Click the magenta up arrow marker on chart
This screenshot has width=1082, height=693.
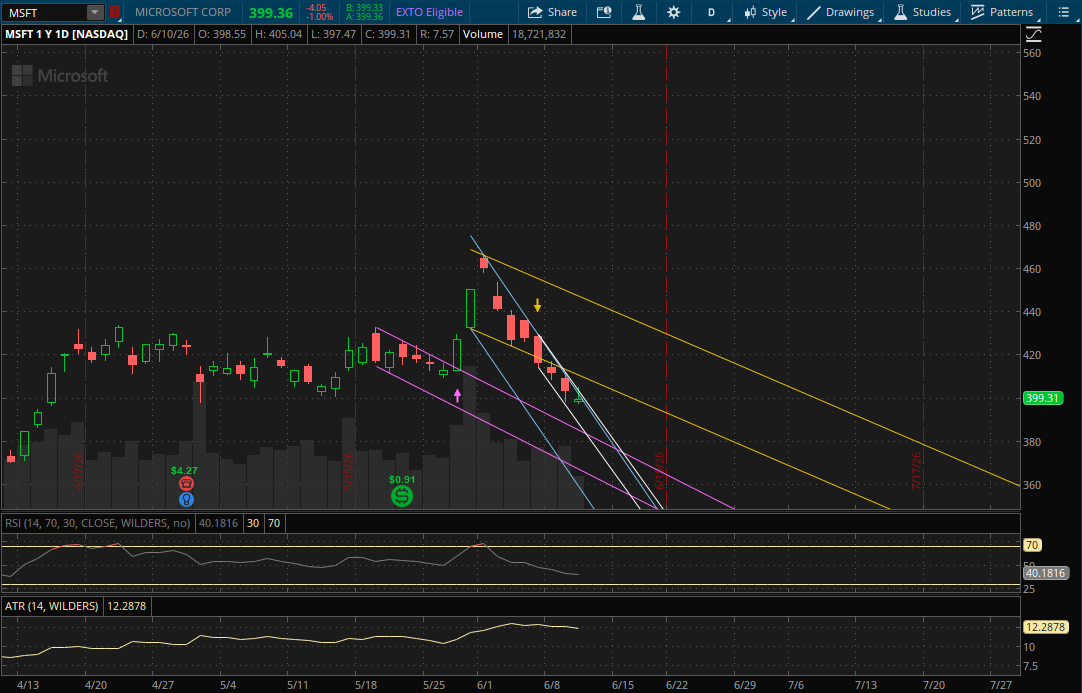click(457, 396)
